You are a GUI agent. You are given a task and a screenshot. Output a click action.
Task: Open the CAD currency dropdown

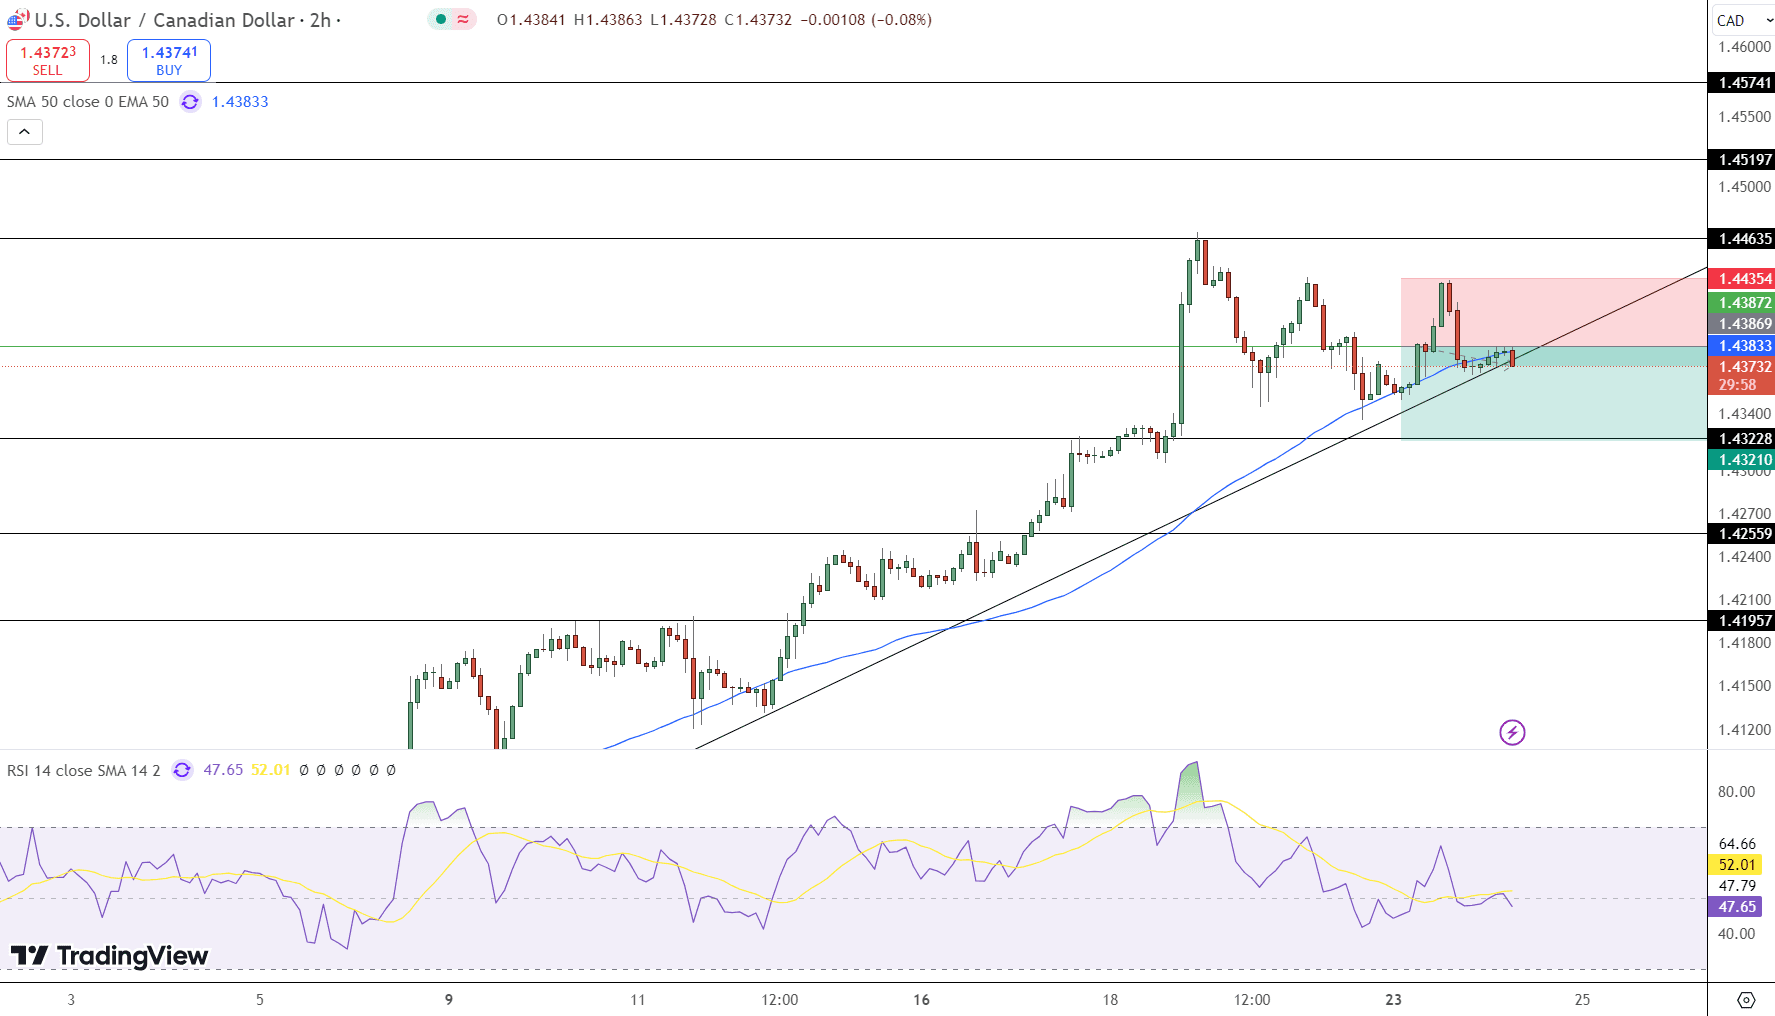(x=1741, y=20)
